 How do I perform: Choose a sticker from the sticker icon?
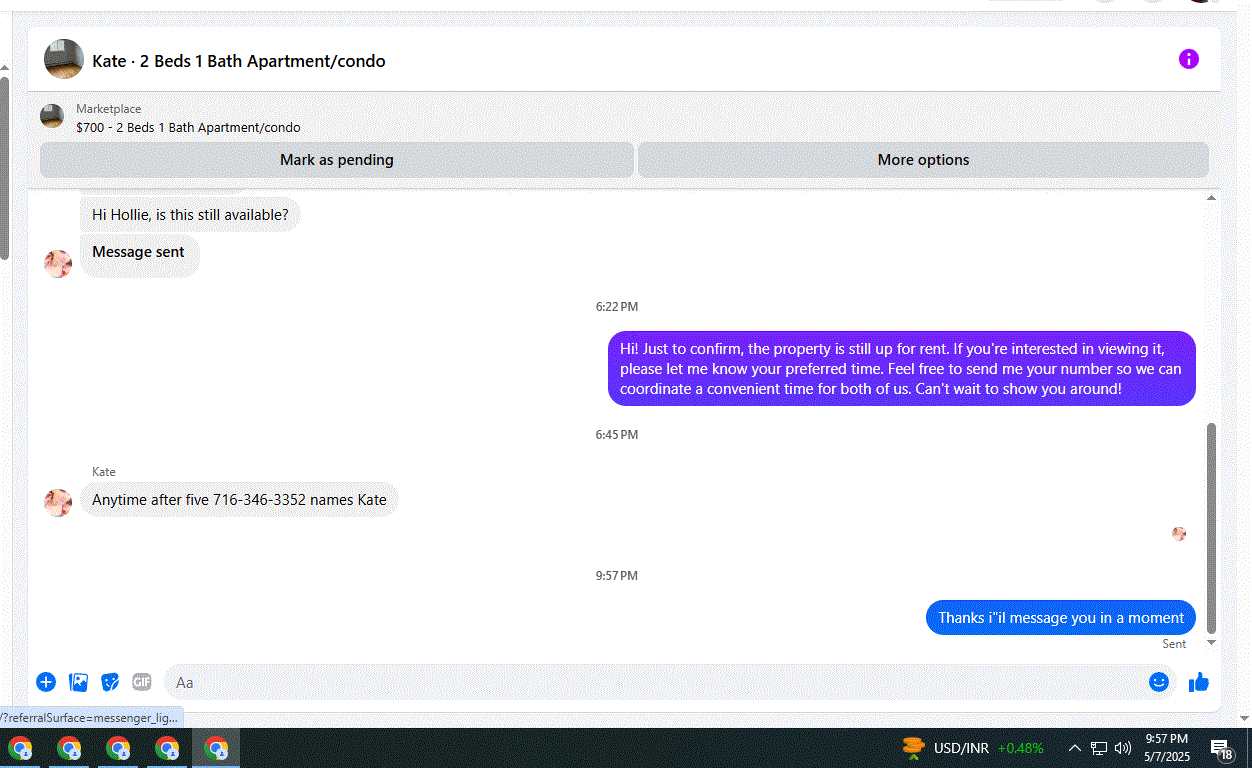[110, 682]
